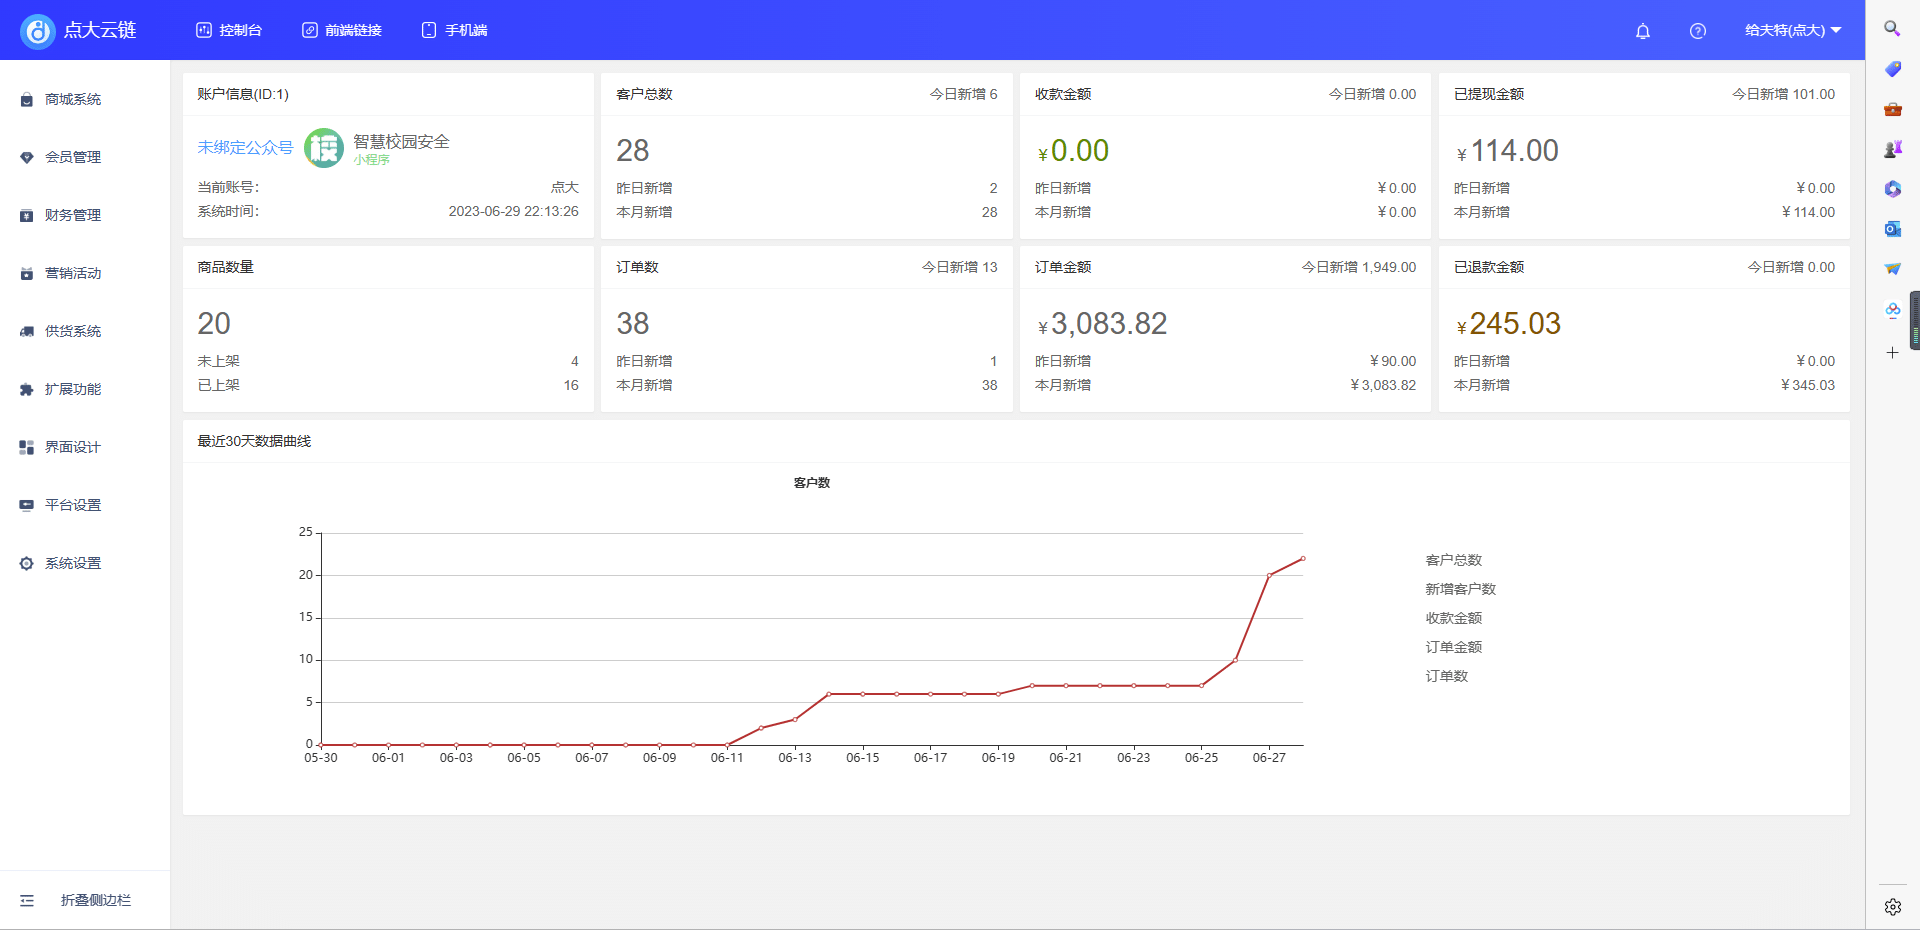Toggle 订单数 series in chart legend
The image size is (1920, 930).
tap(1447, 676)
